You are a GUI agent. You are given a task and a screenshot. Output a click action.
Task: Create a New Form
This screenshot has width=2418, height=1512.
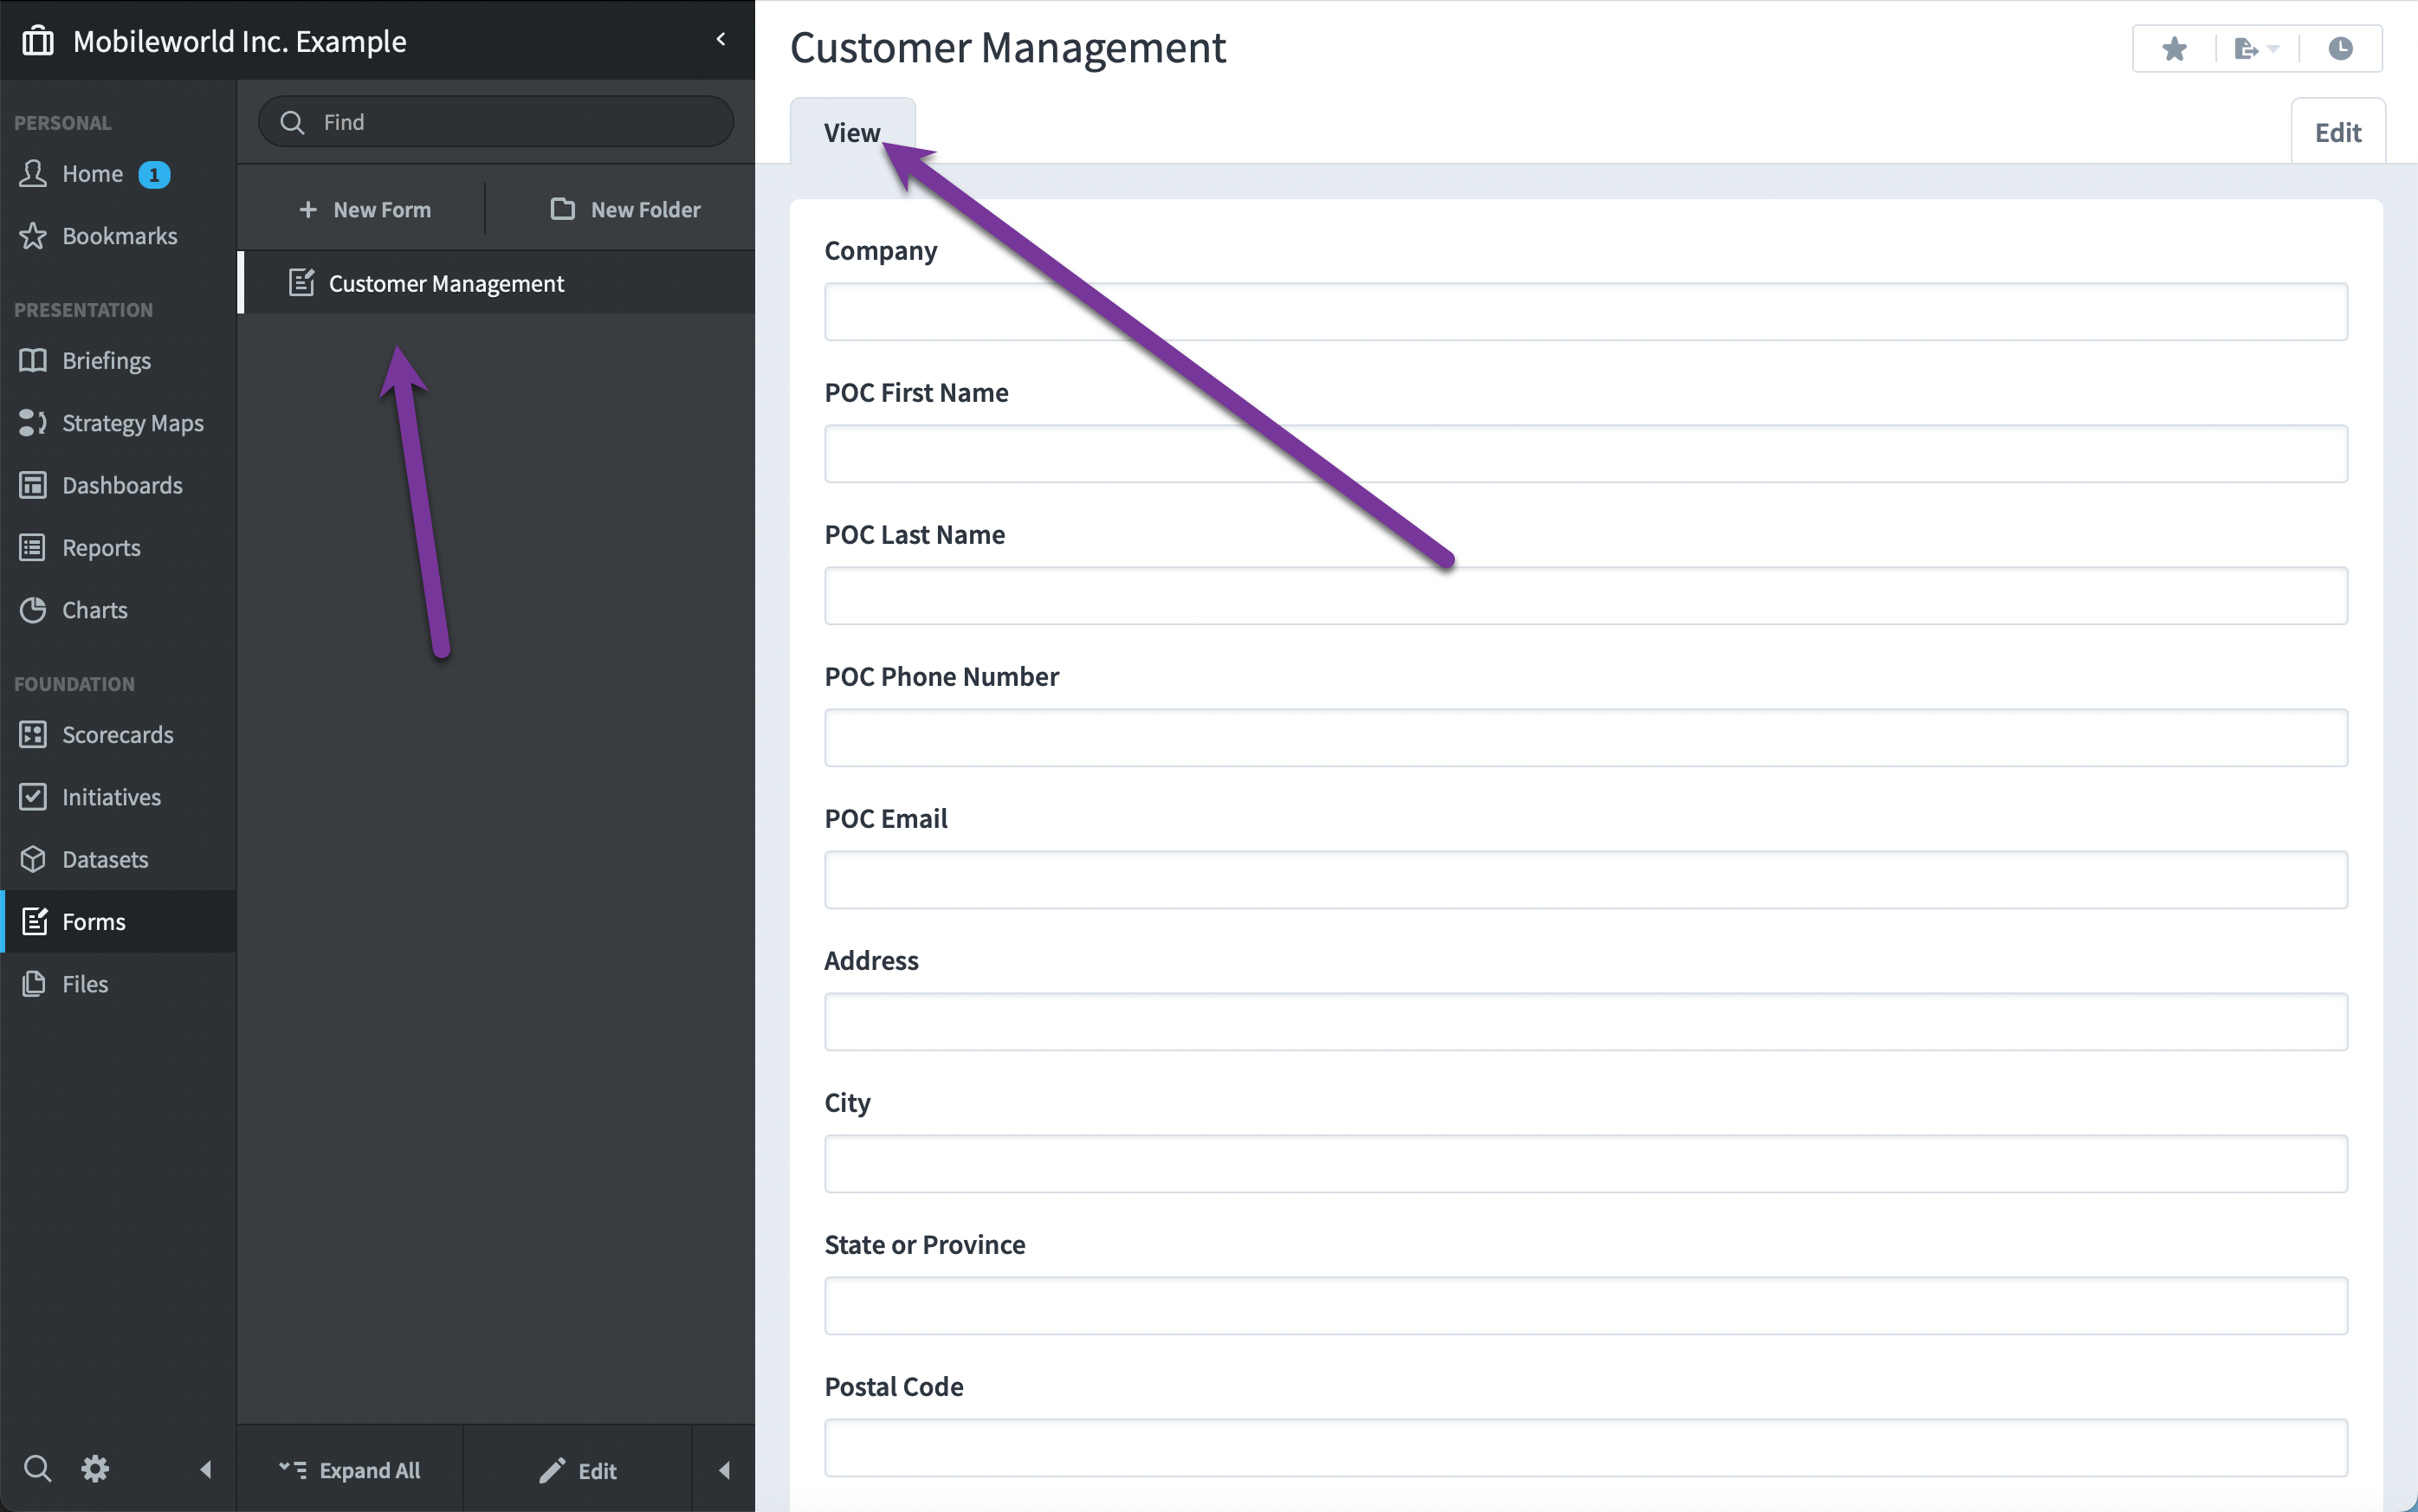pyautogui.click(x=365, y=209)
